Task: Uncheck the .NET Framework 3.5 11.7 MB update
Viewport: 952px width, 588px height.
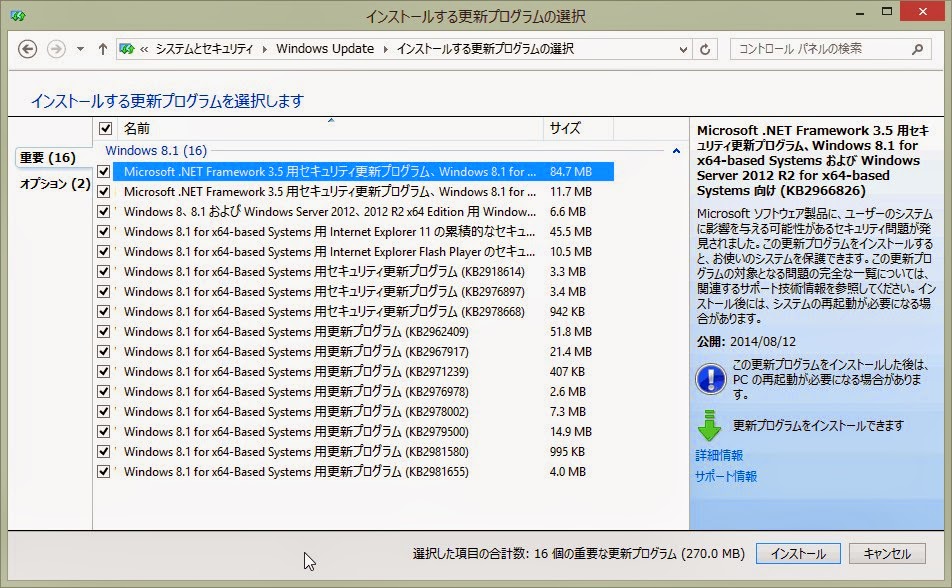Action: [x=104, y=191]
